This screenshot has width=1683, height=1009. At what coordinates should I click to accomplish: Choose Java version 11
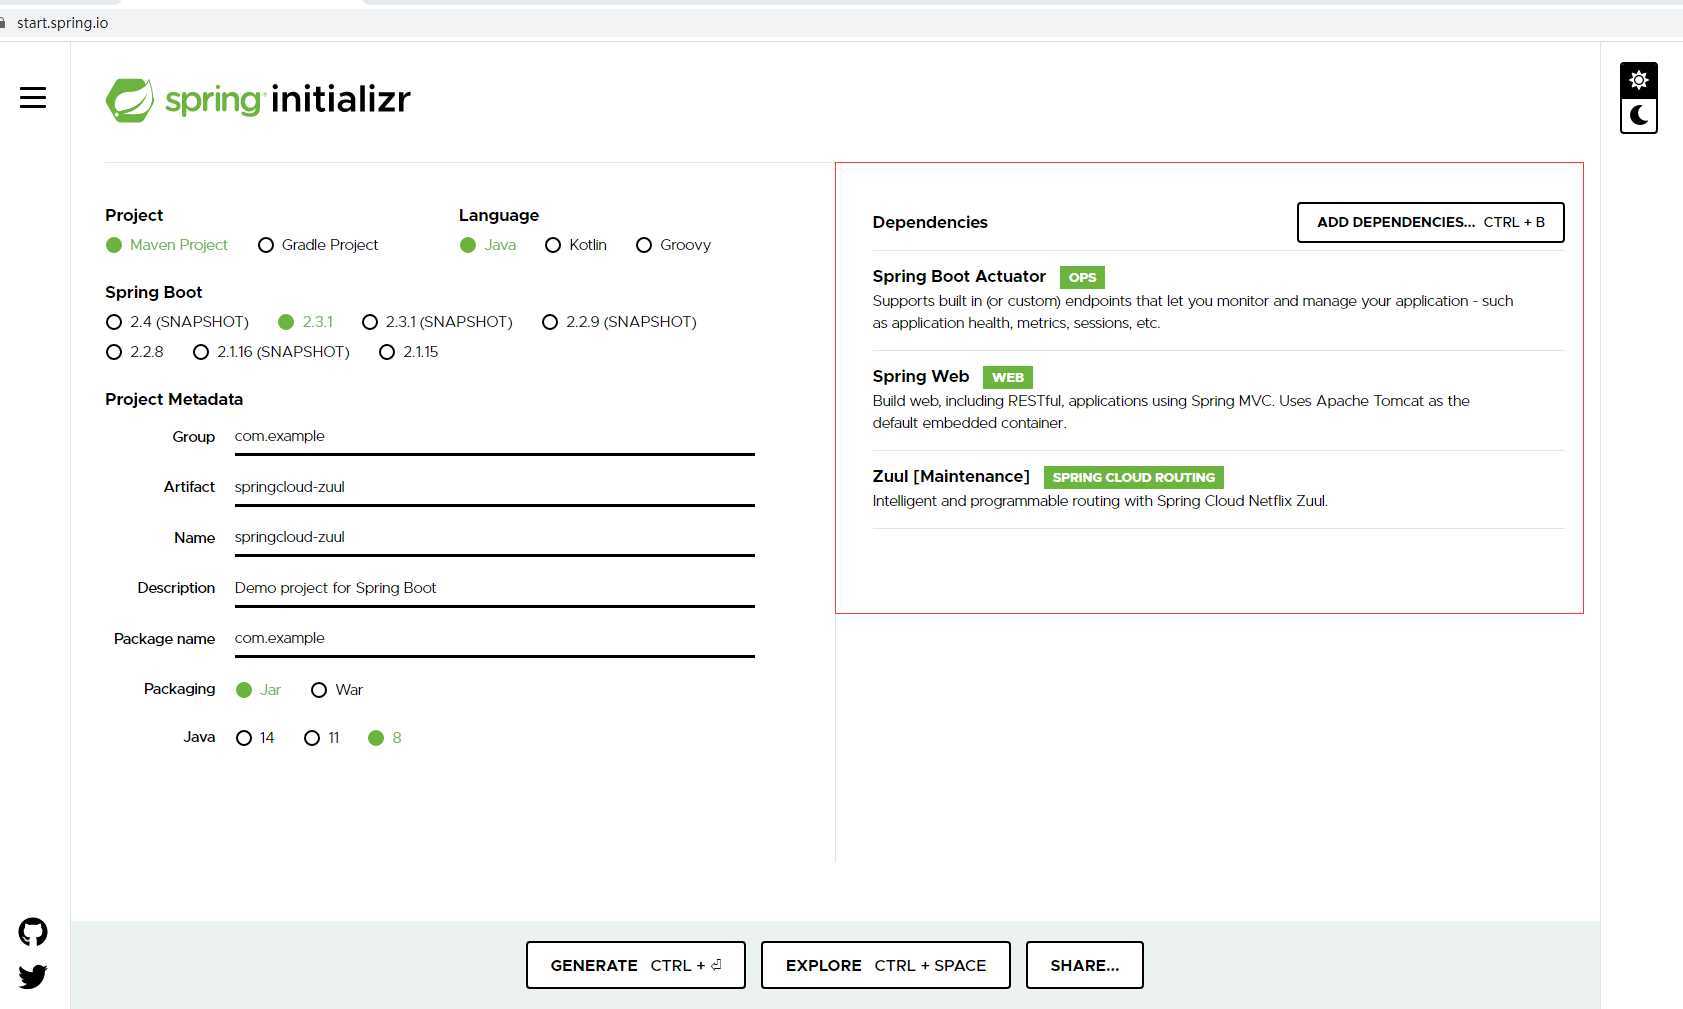(322, 738)
